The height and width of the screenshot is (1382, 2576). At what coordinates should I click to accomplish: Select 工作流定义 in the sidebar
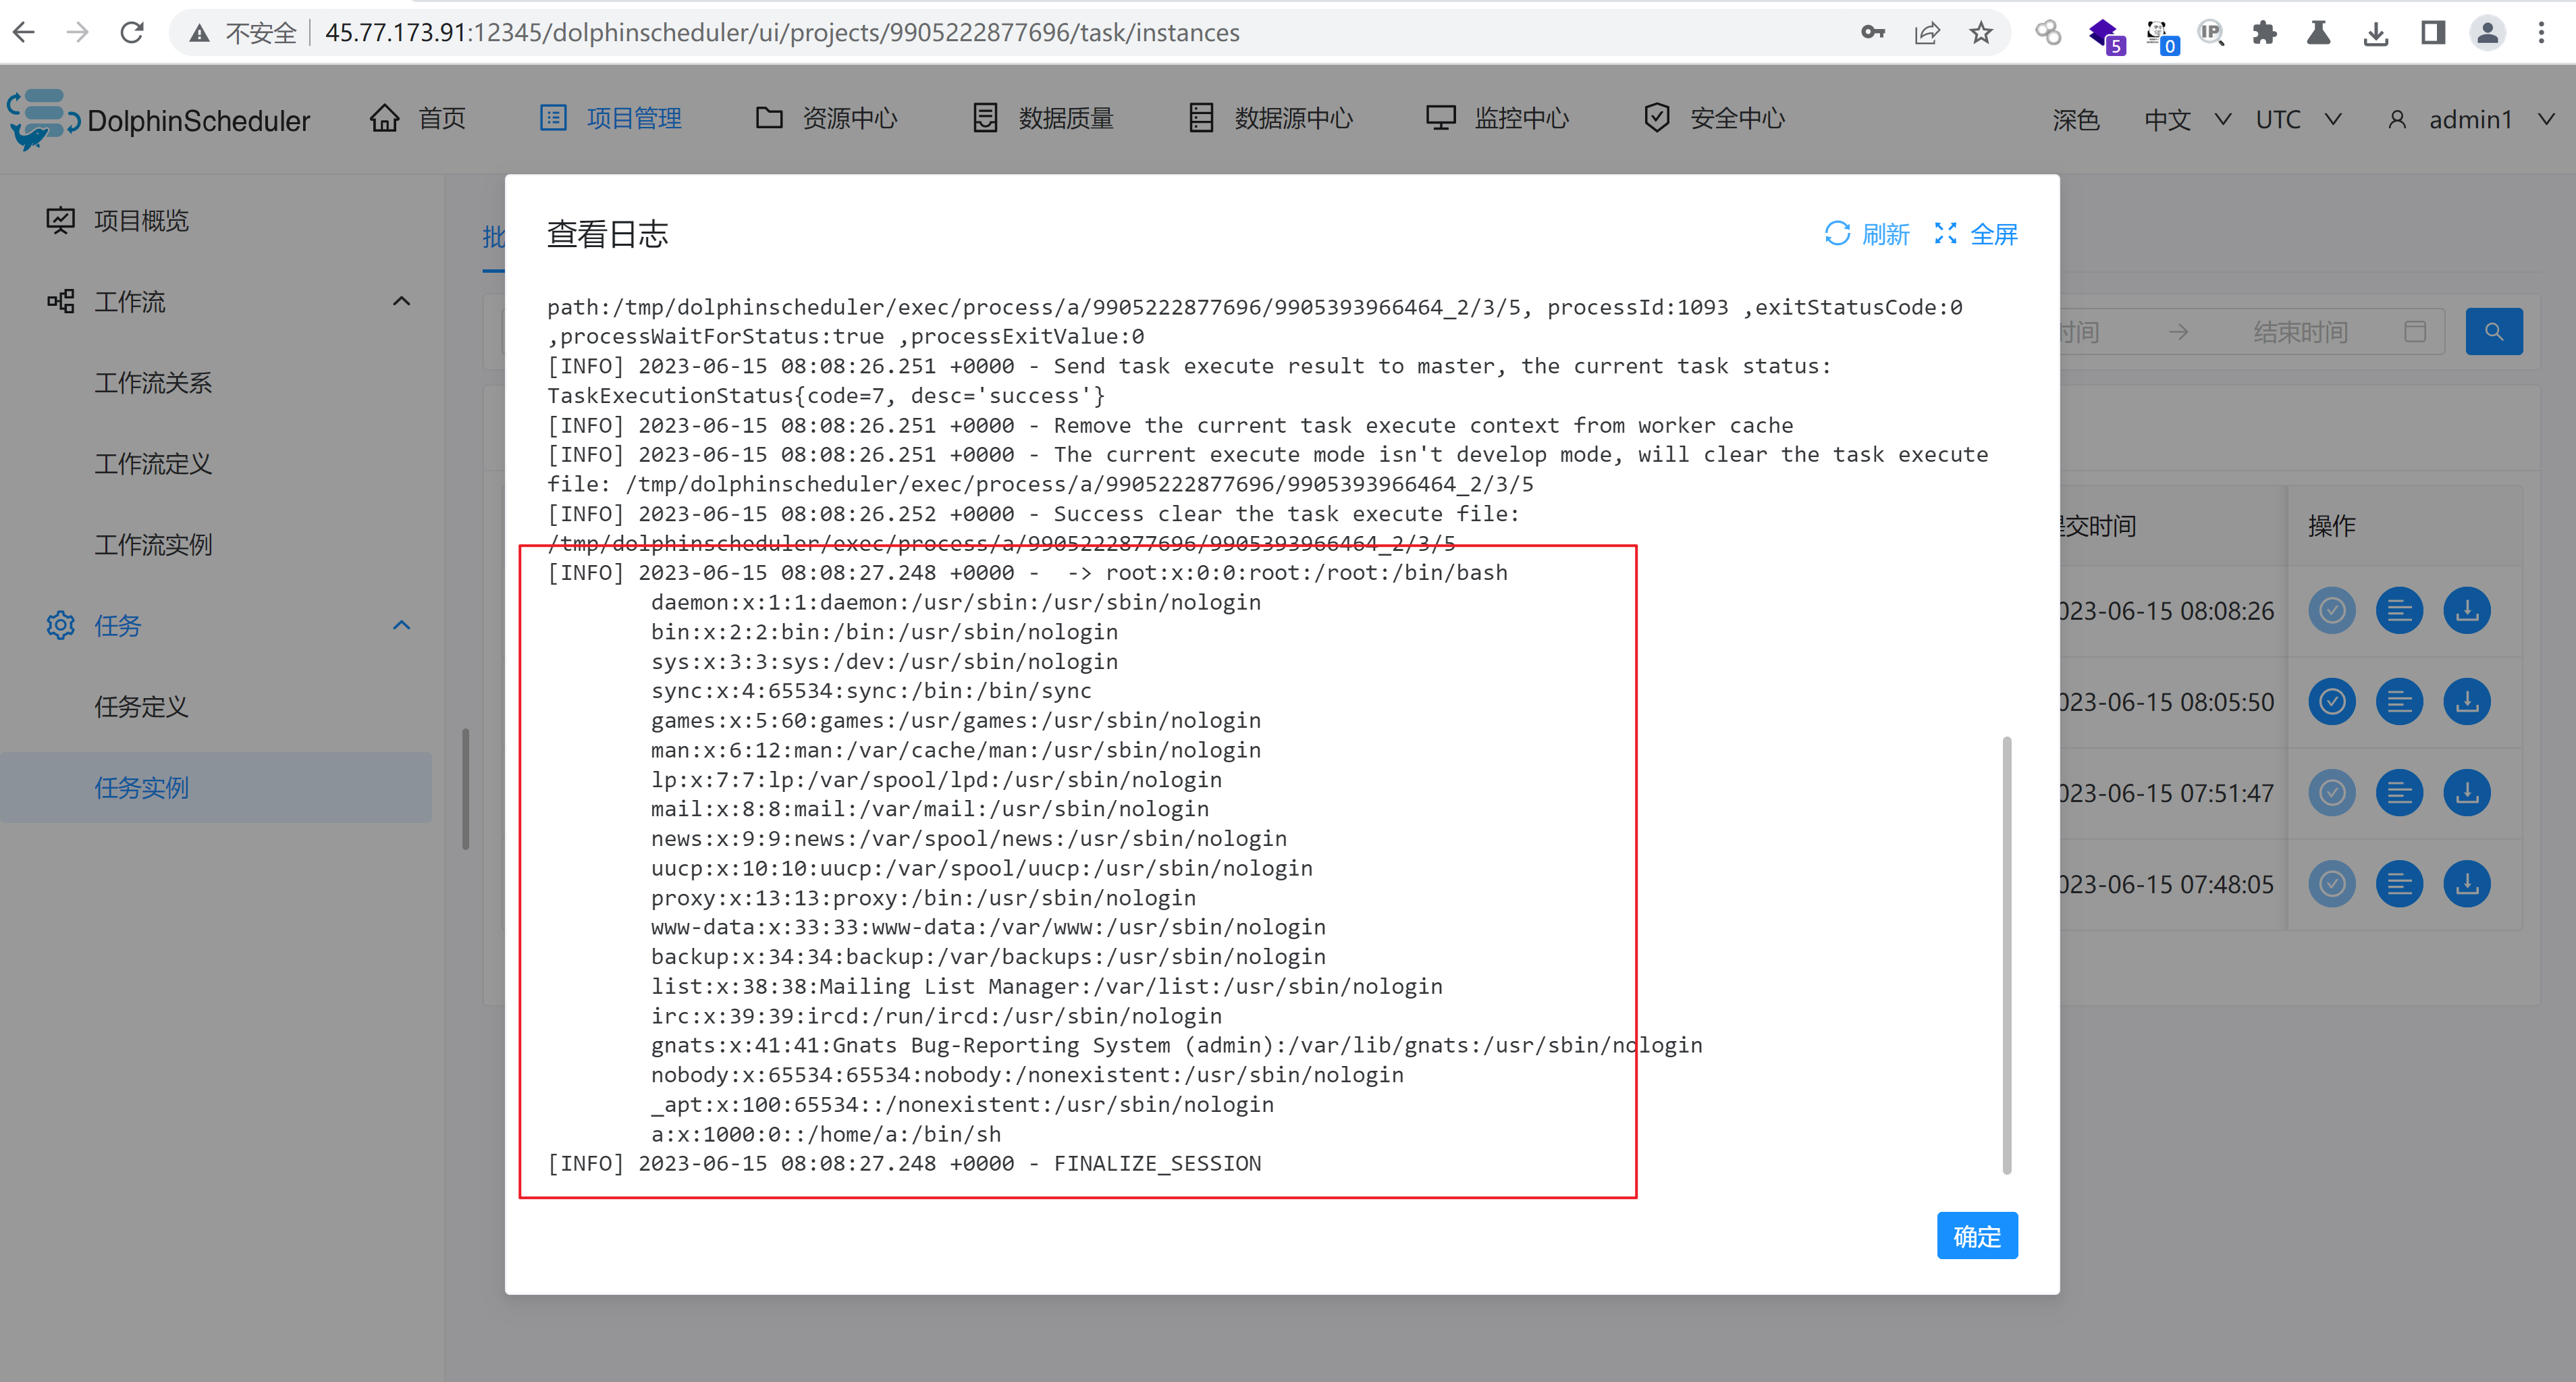click(x=153, y=464)
